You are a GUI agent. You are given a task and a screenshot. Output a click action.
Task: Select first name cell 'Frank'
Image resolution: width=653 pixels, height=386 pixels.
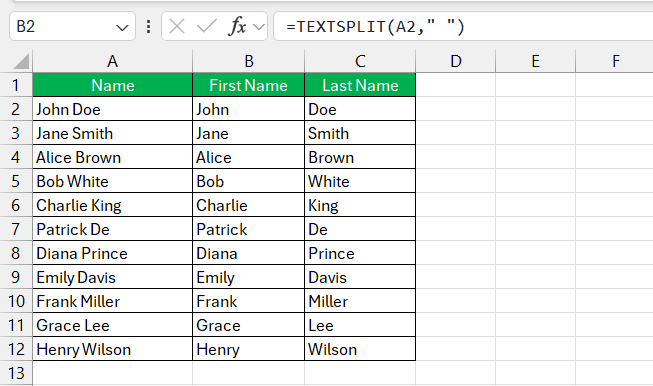tap(249, 301)
